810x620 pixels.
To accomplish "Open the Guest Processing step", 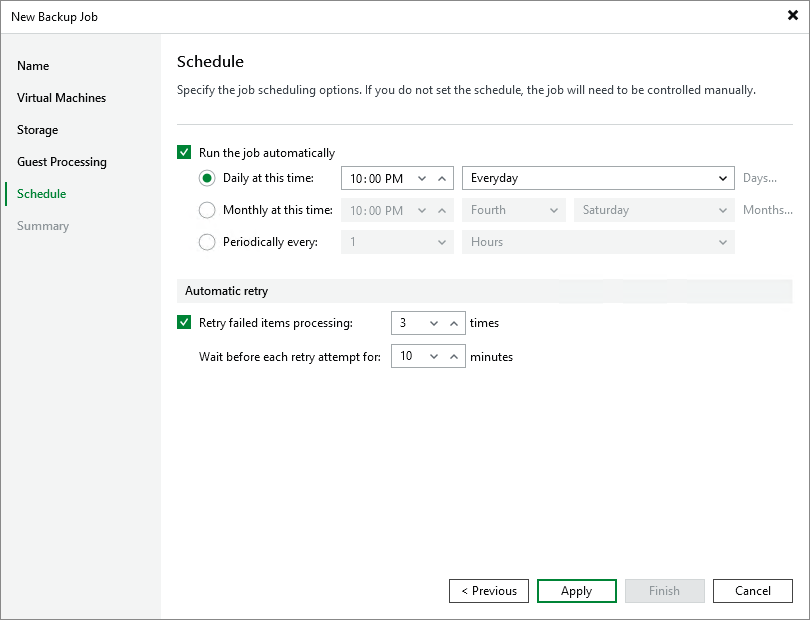I will click(x=62, y=162).
